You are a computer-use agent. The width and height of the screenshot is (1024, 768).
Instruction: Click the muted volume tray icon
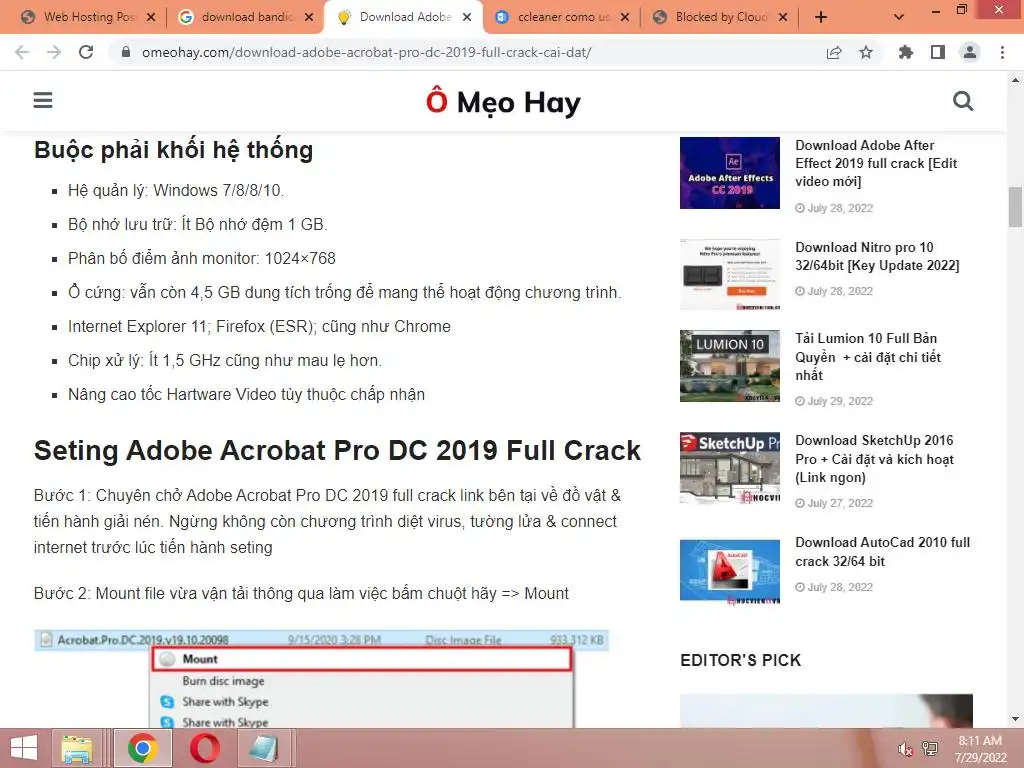pyautogui.click(x=905, y=749)
